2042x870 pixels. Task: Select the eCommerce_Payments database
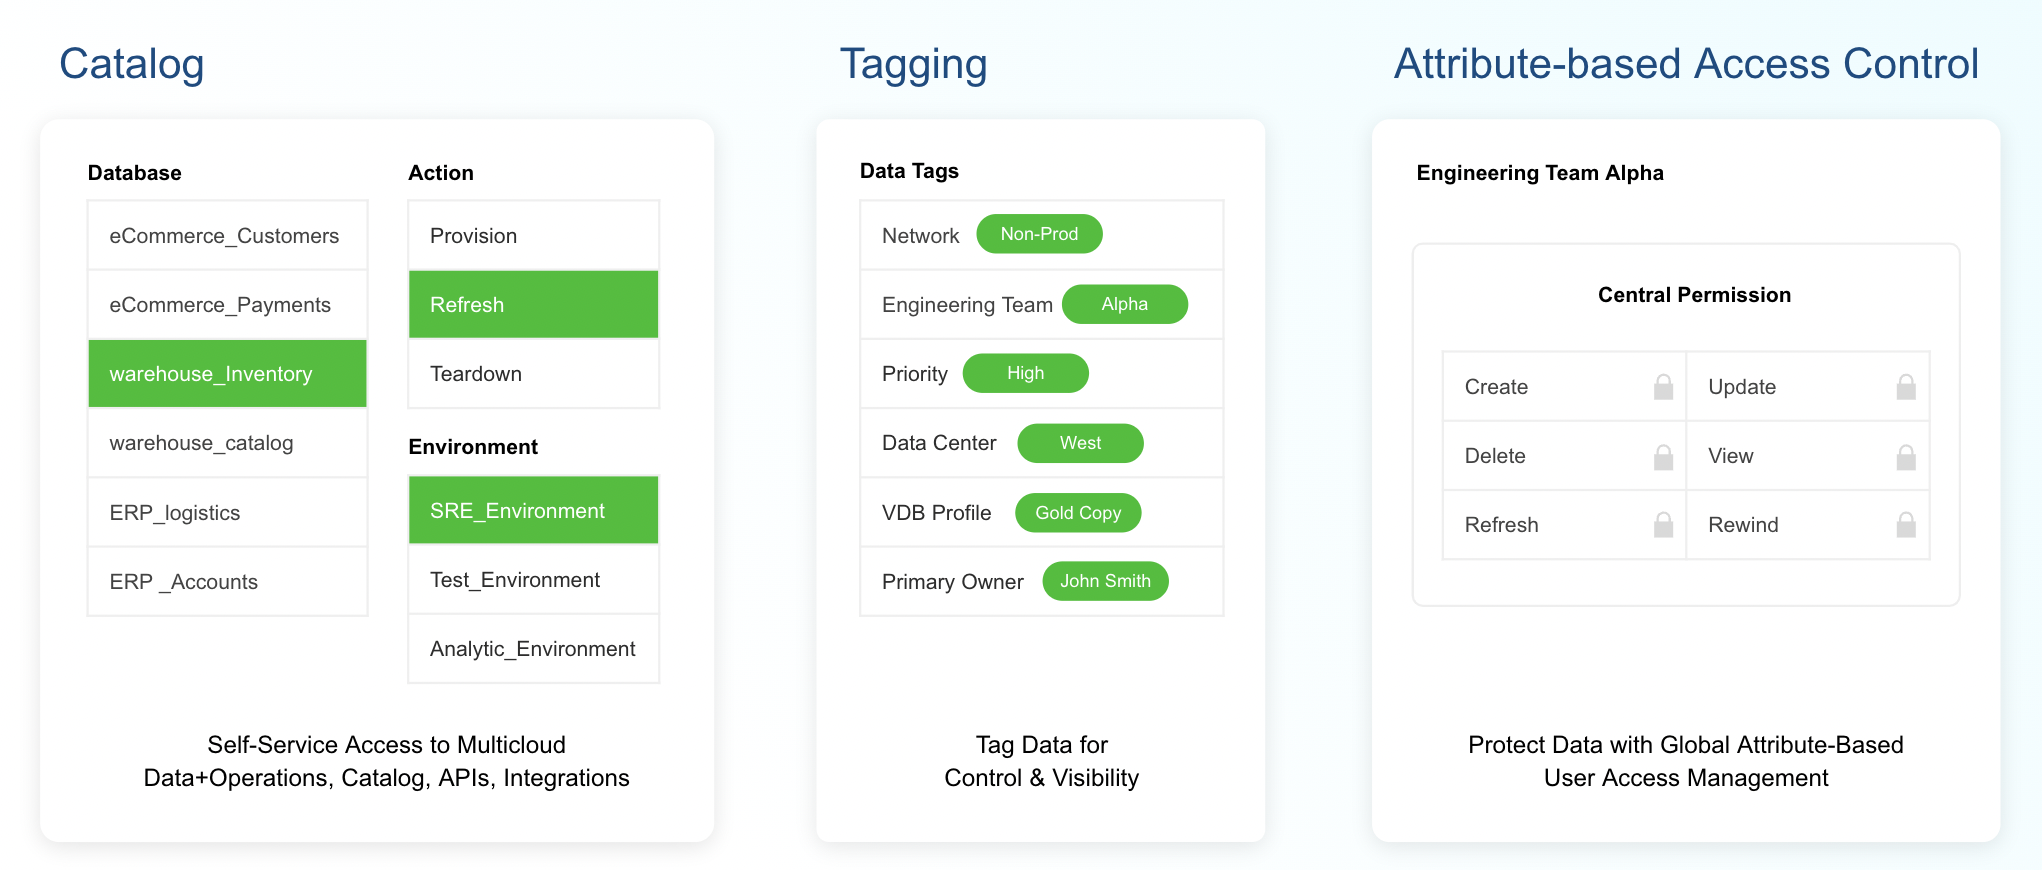pyautogui.click(x=228, y=305)
